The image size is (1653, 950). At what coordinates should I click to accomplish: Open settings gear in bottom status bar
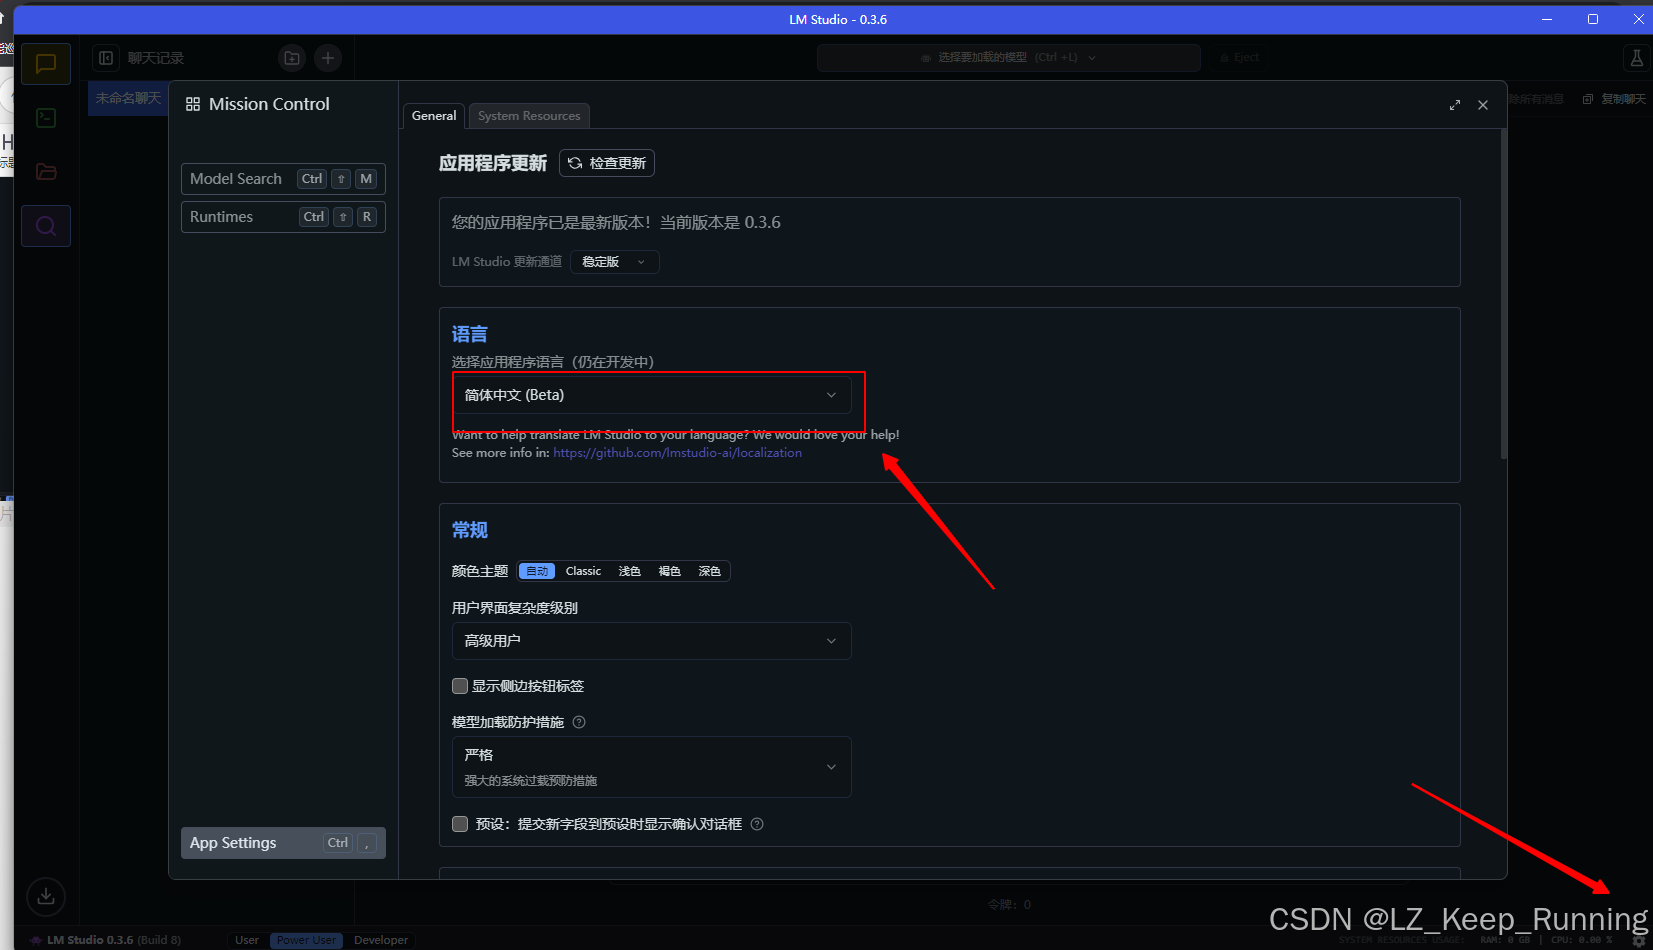(1639, 940)
